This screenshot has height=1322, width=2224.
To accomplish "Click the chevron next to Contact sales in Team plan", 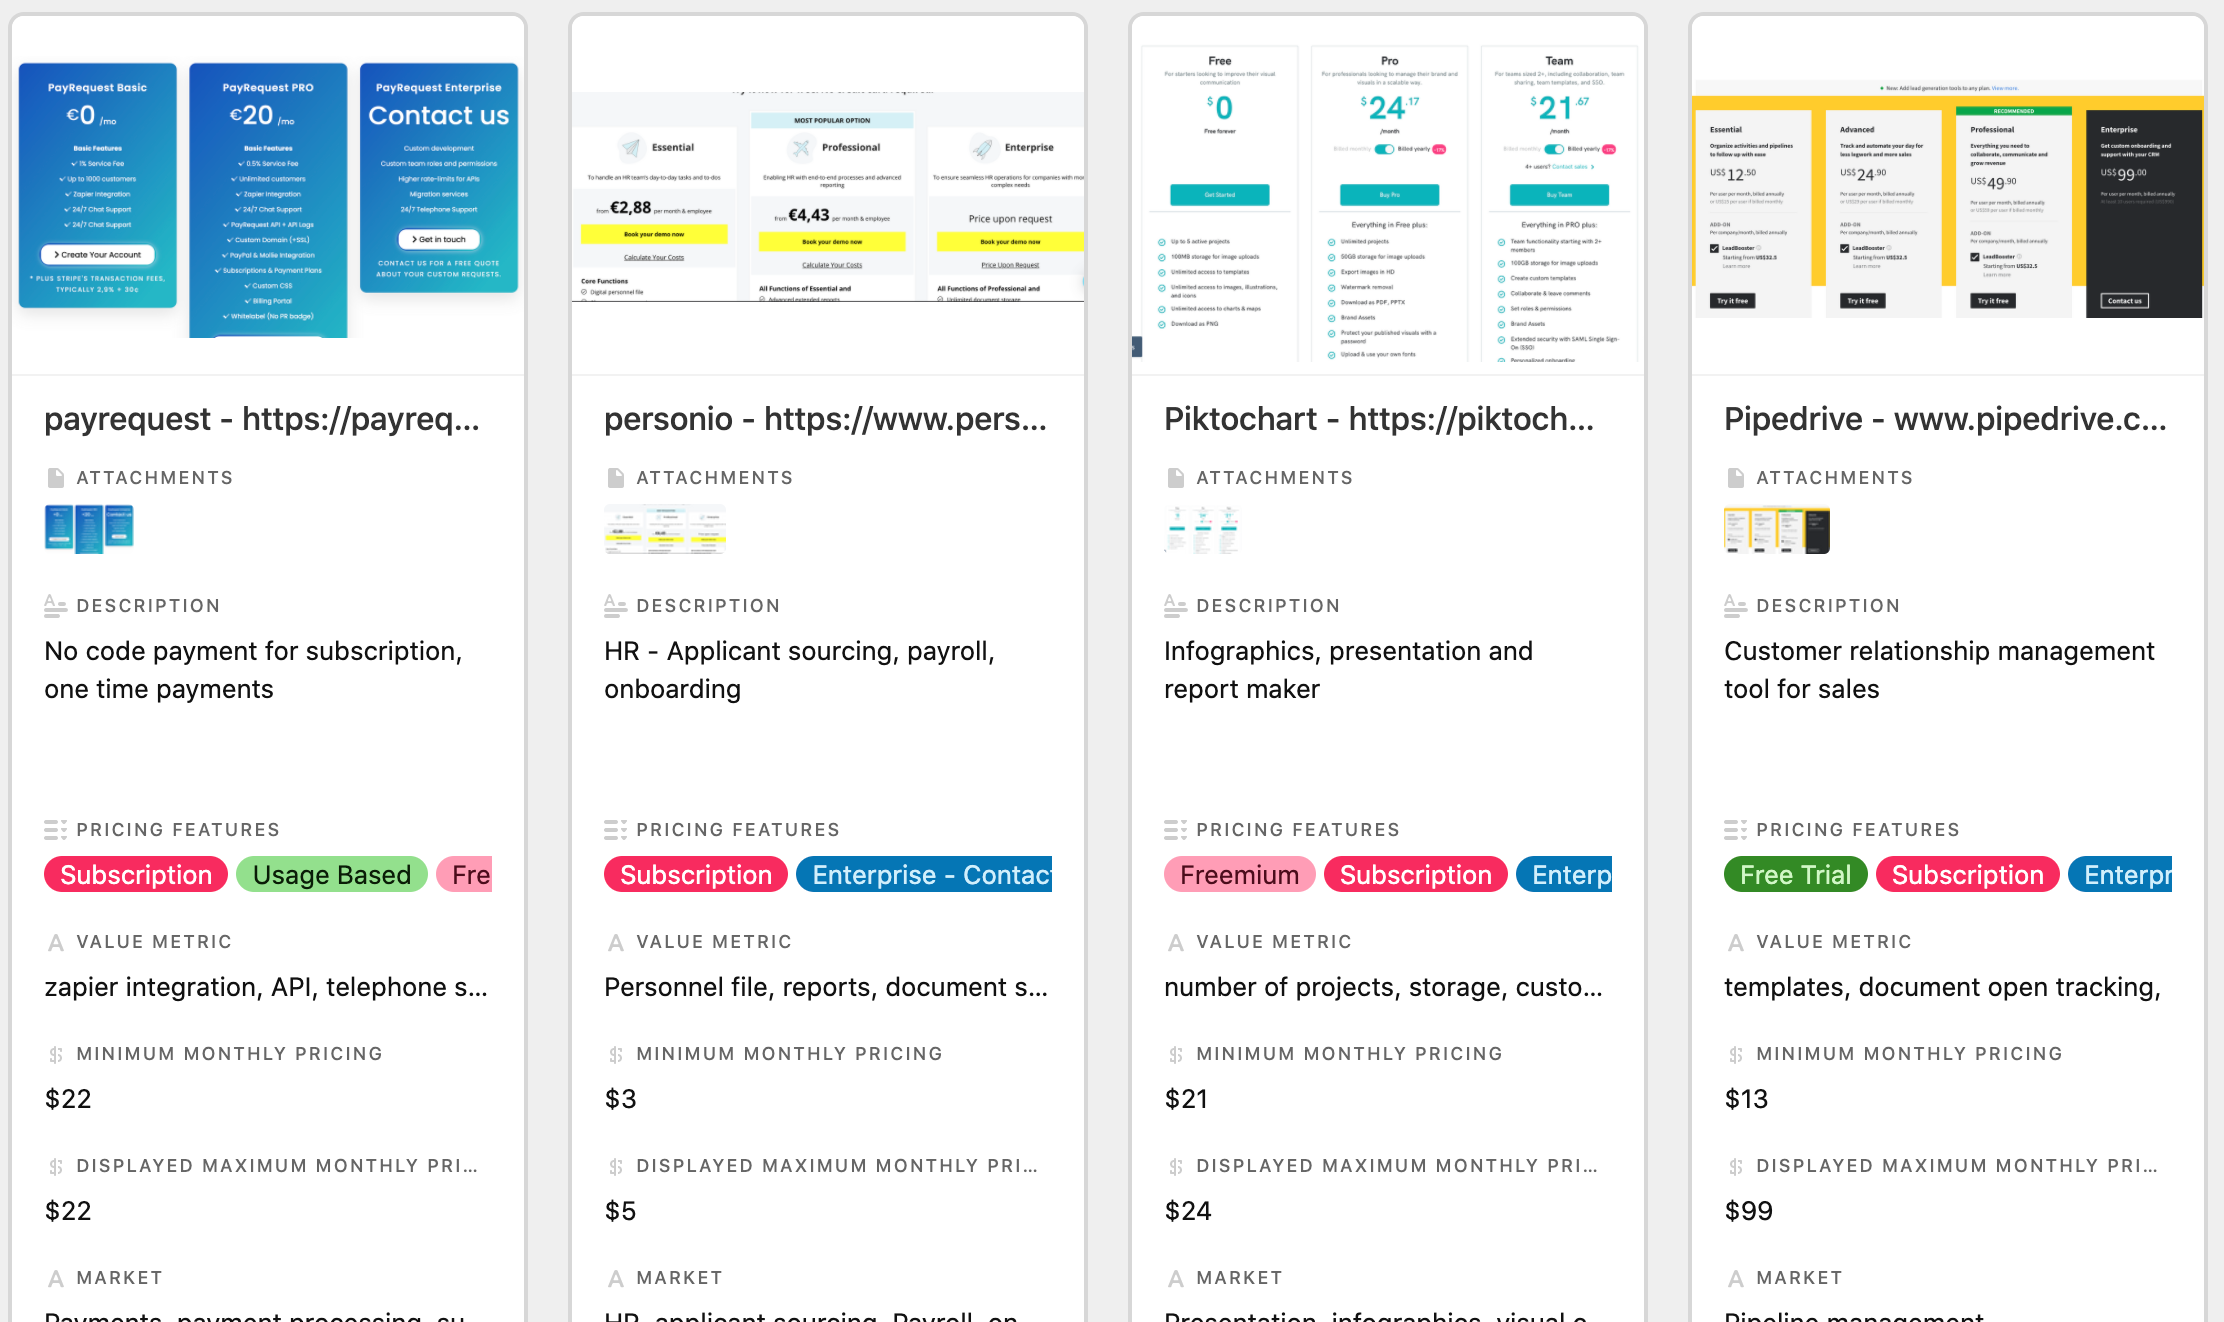I will click(1592, 167).
